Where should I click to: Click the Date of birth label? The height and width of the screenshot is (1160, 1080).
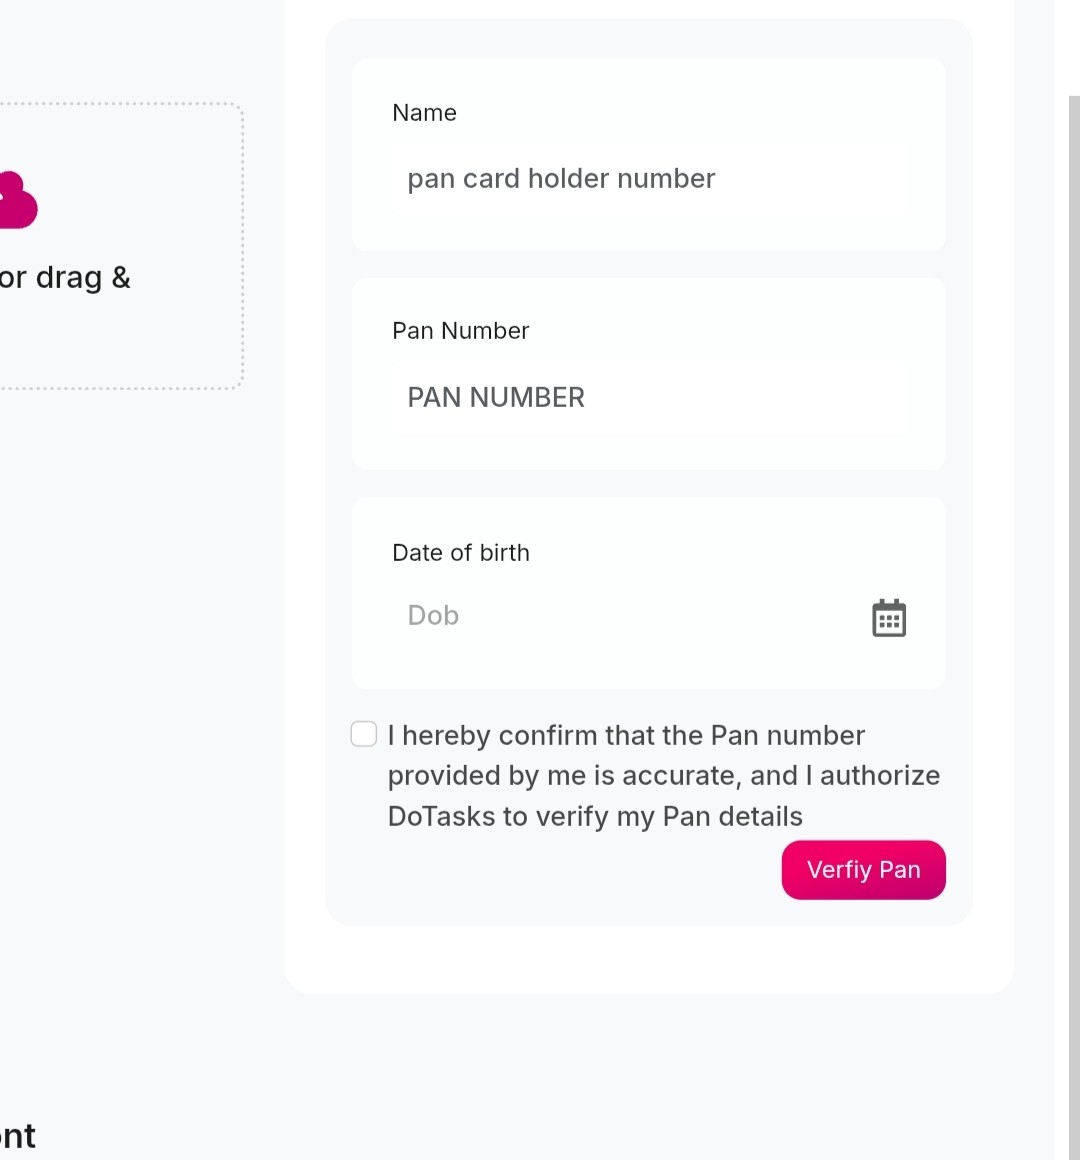click(460, 553)
